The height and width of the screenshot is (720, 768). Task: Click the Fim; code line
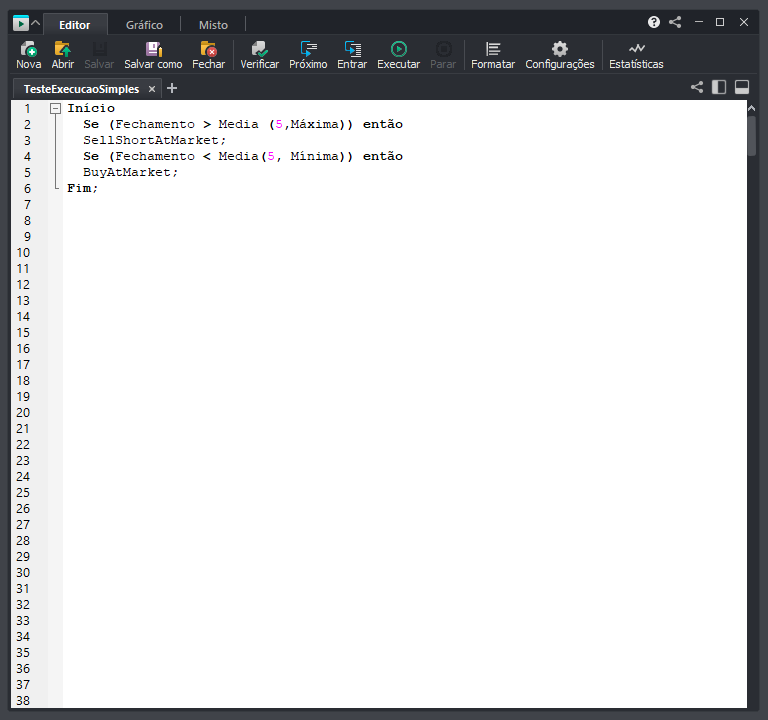83,188
